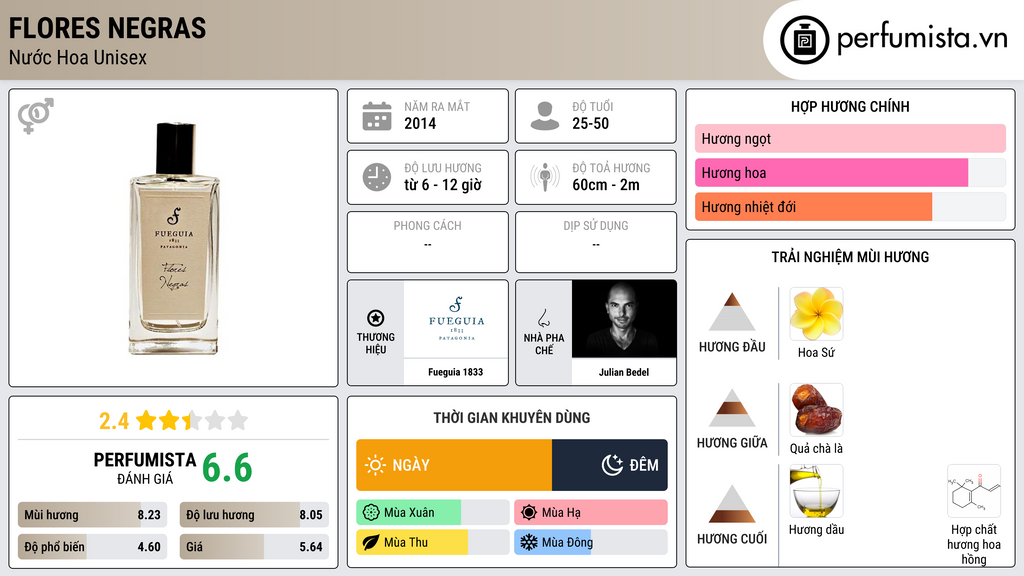Click the flower icon for Mùa Xuân
This screenshot has height=576, width=1024.
[371, 512]
